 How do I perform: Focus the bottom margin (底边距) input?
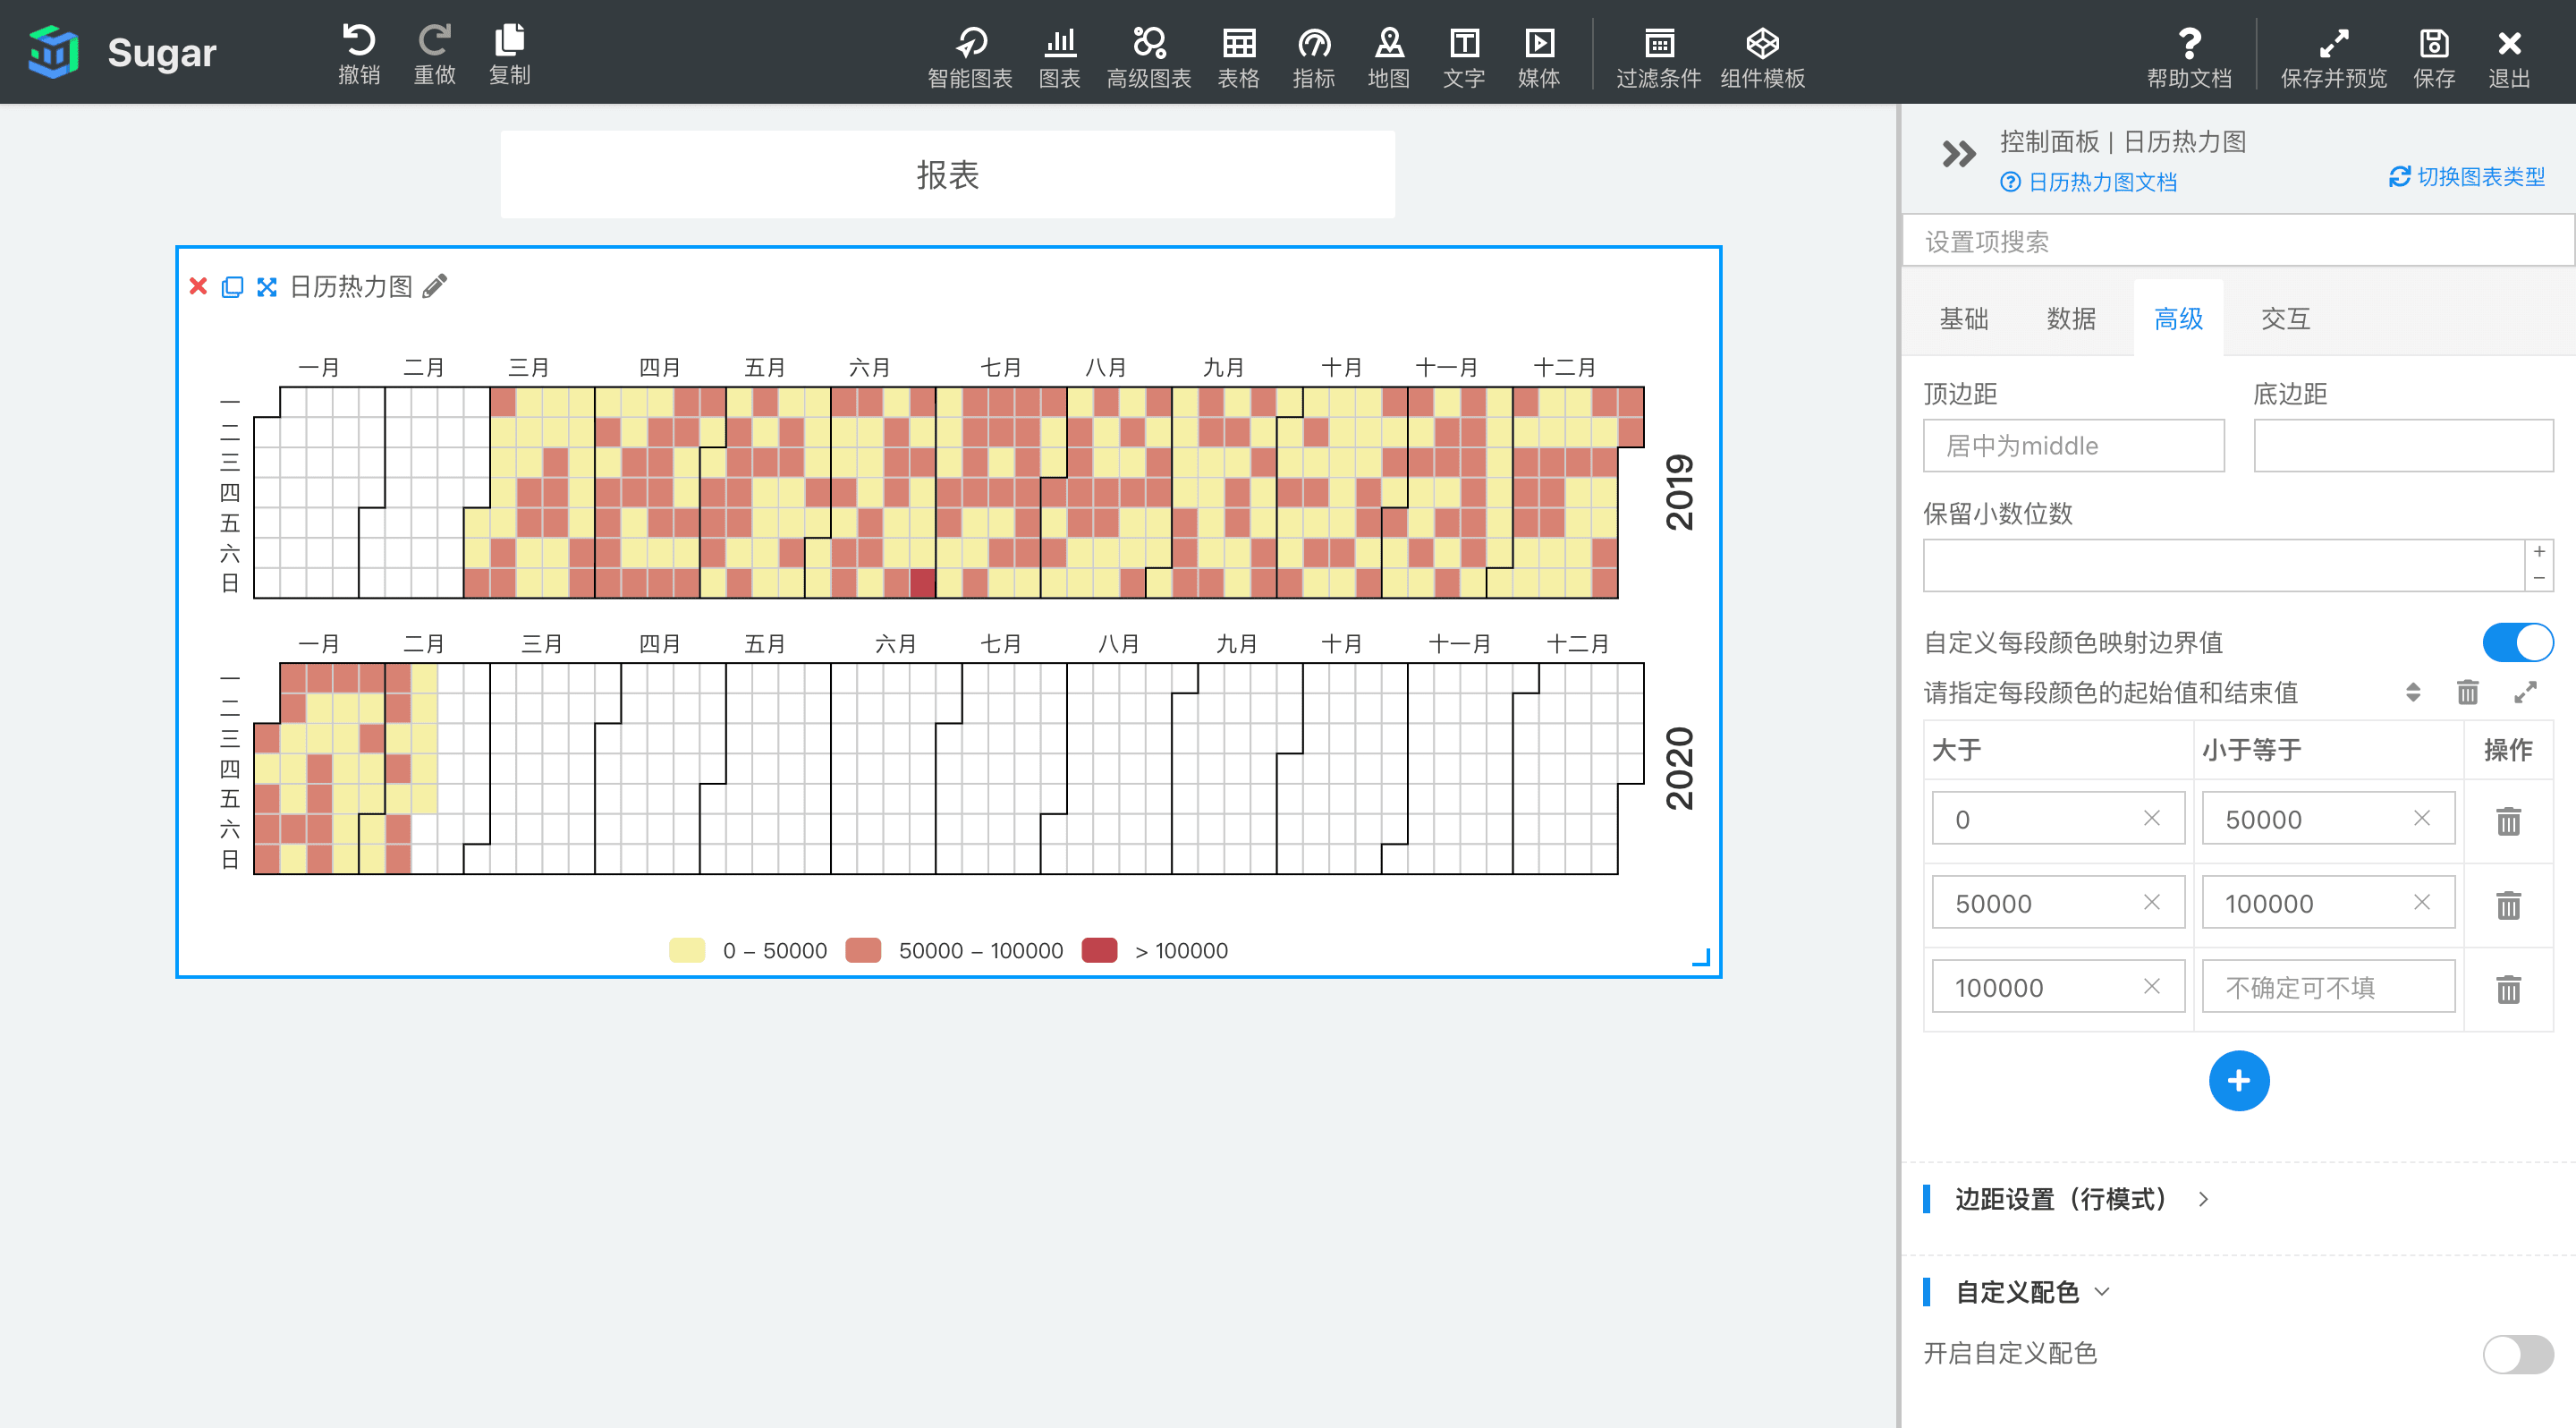tap(2403, 445)
